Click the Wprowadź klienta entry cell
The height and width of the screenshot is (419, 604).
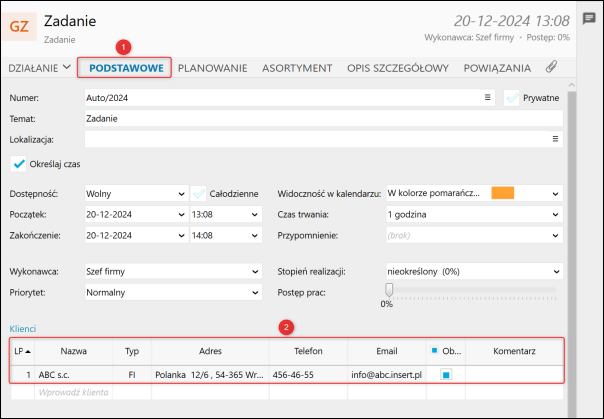point(73,392)
